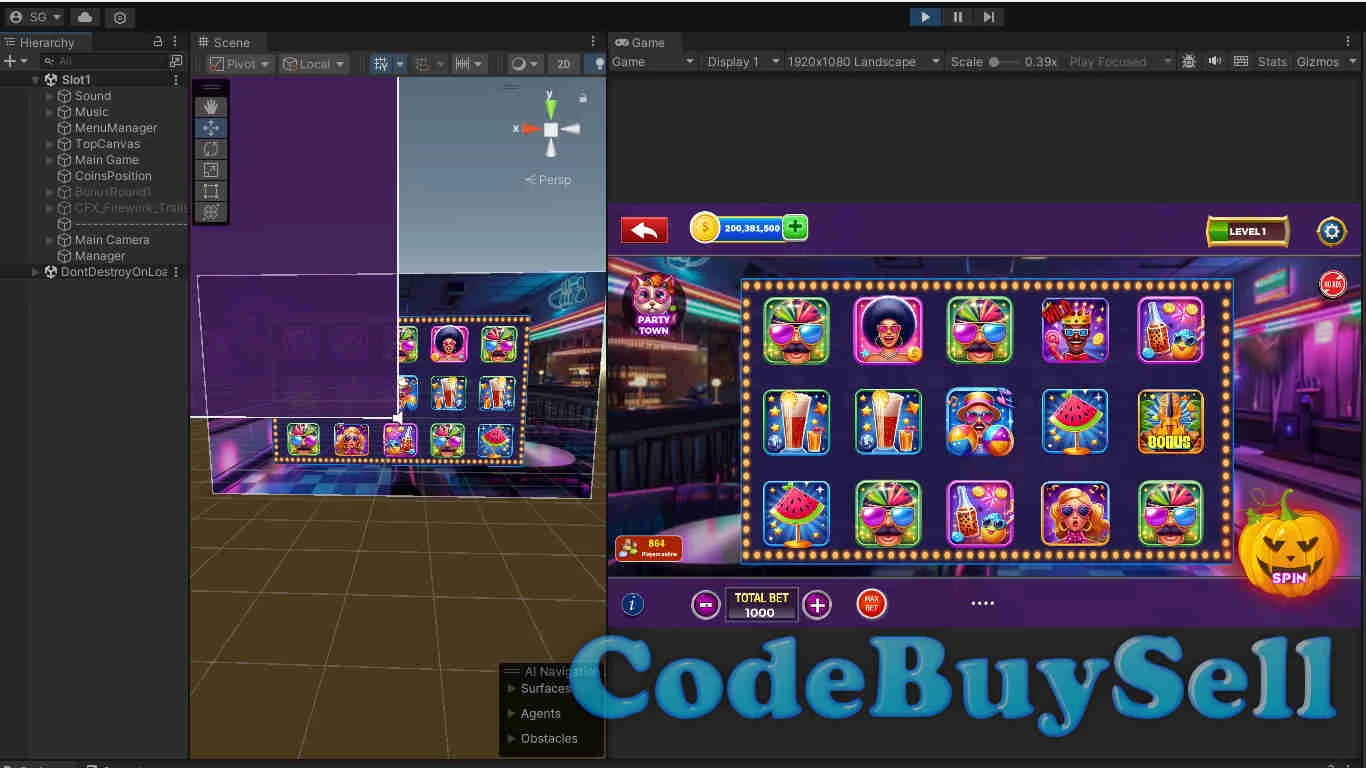Select the Scale tool
The height and width of the screenshot is (768, 1366).
pos(211,170)
